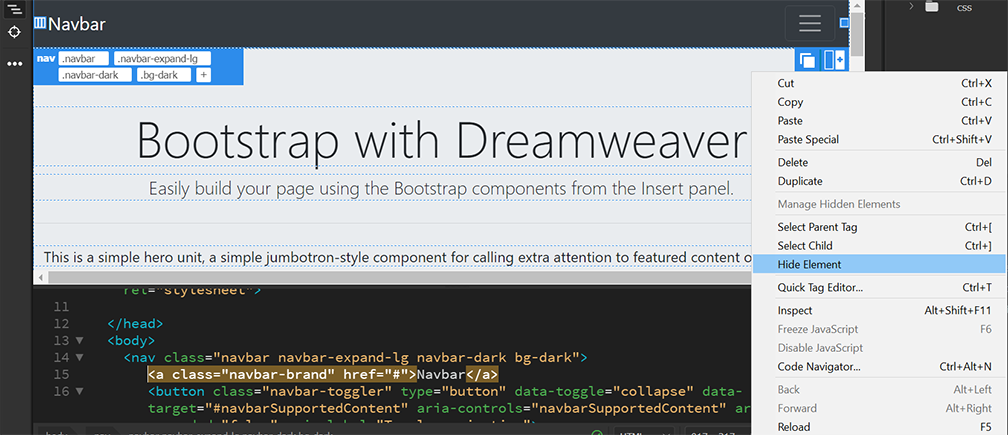Click the small blue square handle beside toggler
The height and width of the screenshot is (435, 1008).
point(844,23)
